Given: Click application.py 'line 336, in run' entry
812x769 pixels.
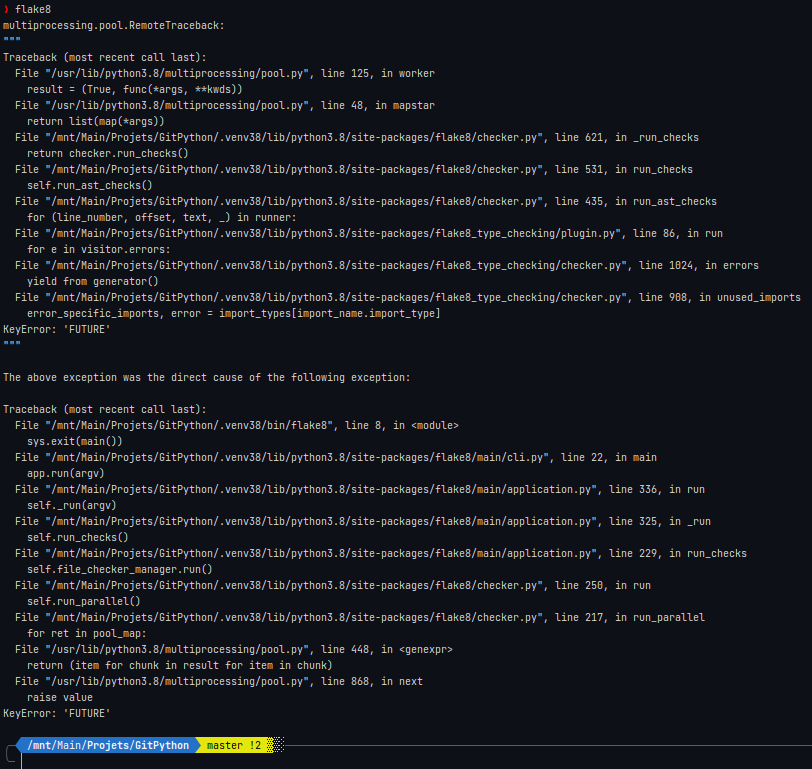Looking at the screenshot, I should (x=360, y=490).
